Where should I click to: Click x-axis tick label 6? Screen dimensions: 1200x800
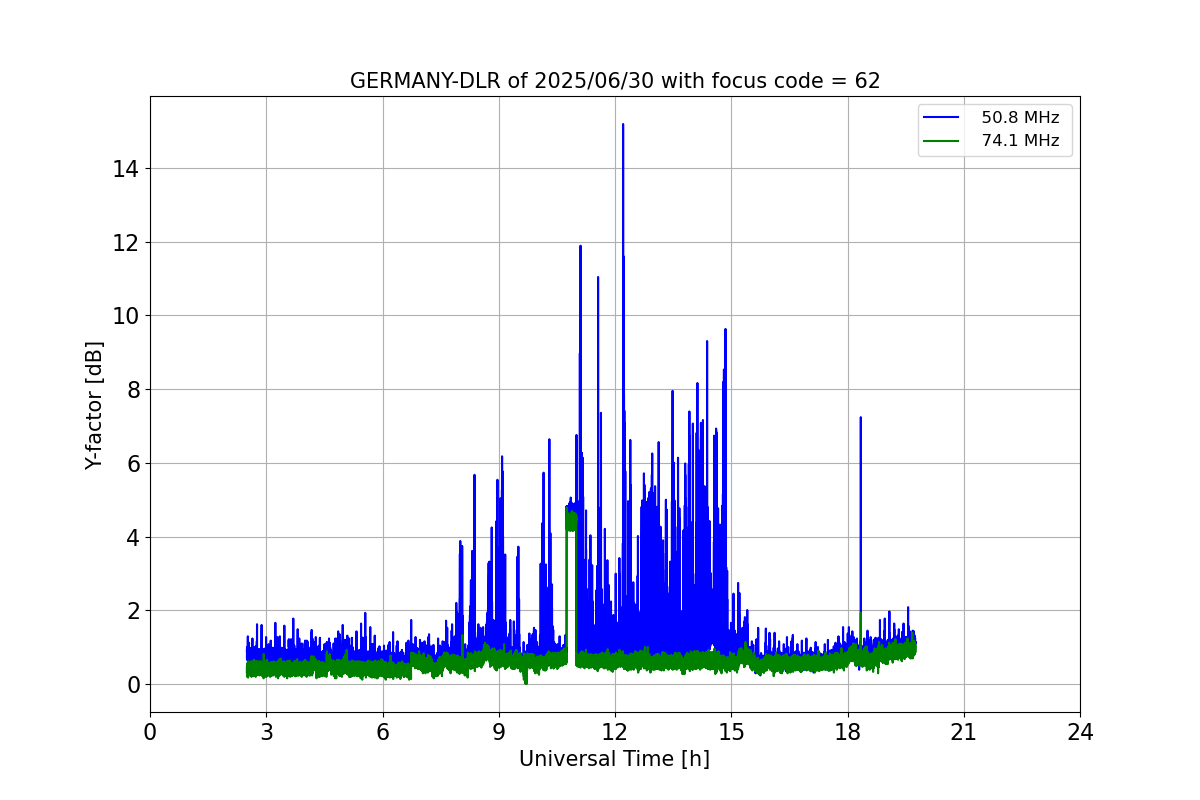pos(382,733)
